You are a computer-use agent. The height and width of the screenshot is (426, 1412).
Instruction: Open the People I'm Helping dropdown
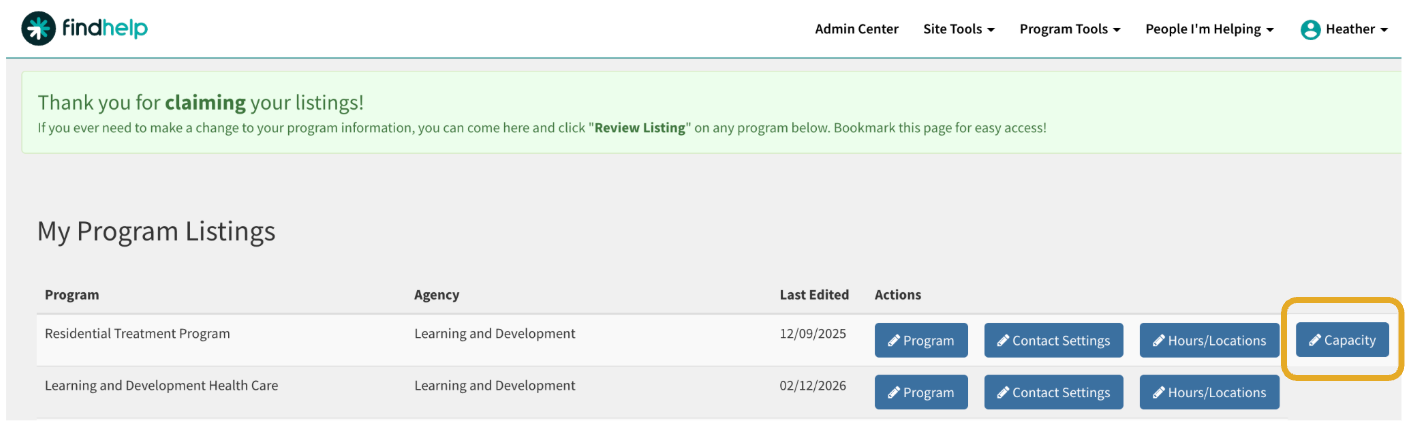[1209, 29]
